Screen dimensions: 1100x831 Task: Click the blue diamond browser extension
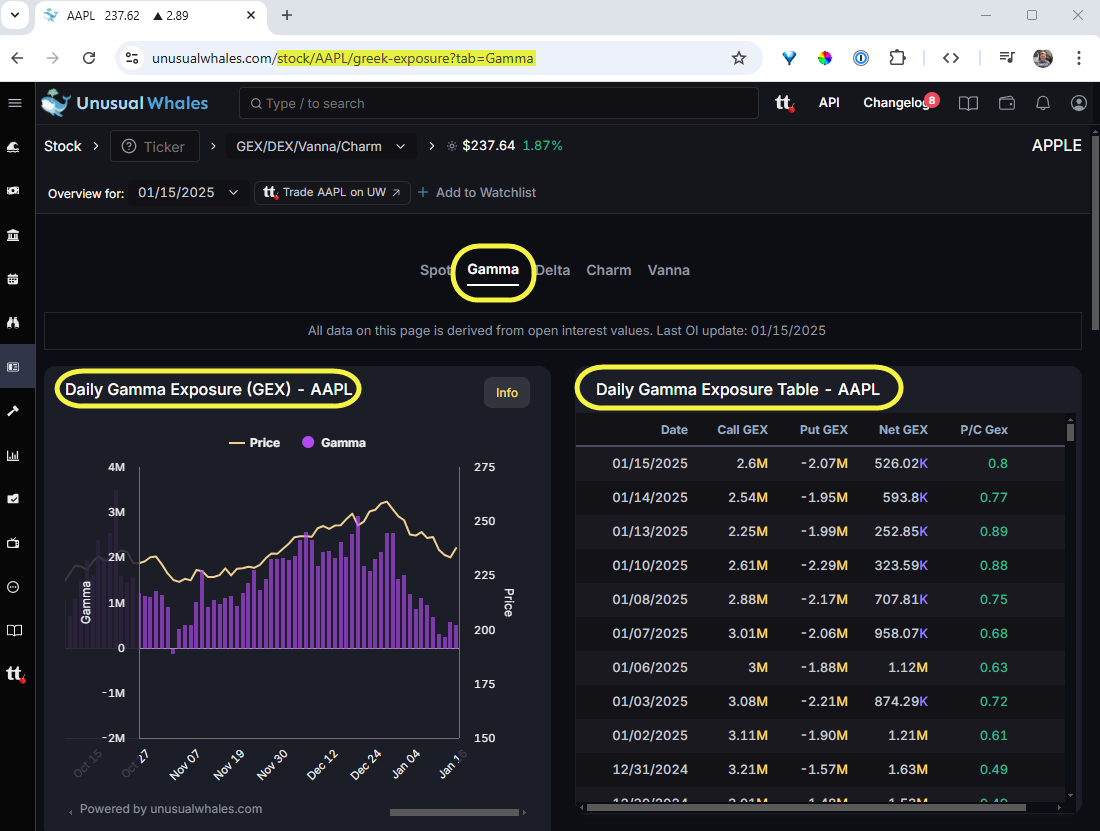pyautogui.click(x=789, y=58)
